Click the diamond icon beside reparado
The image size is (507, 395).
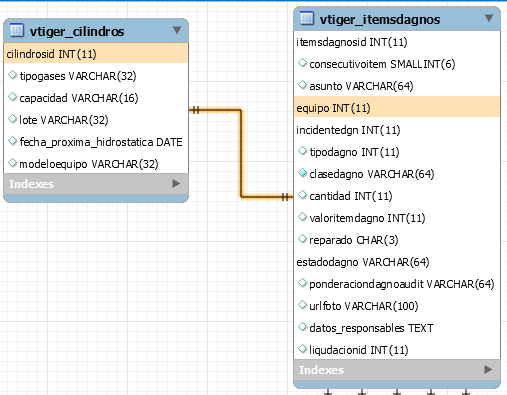pos(302,239)
